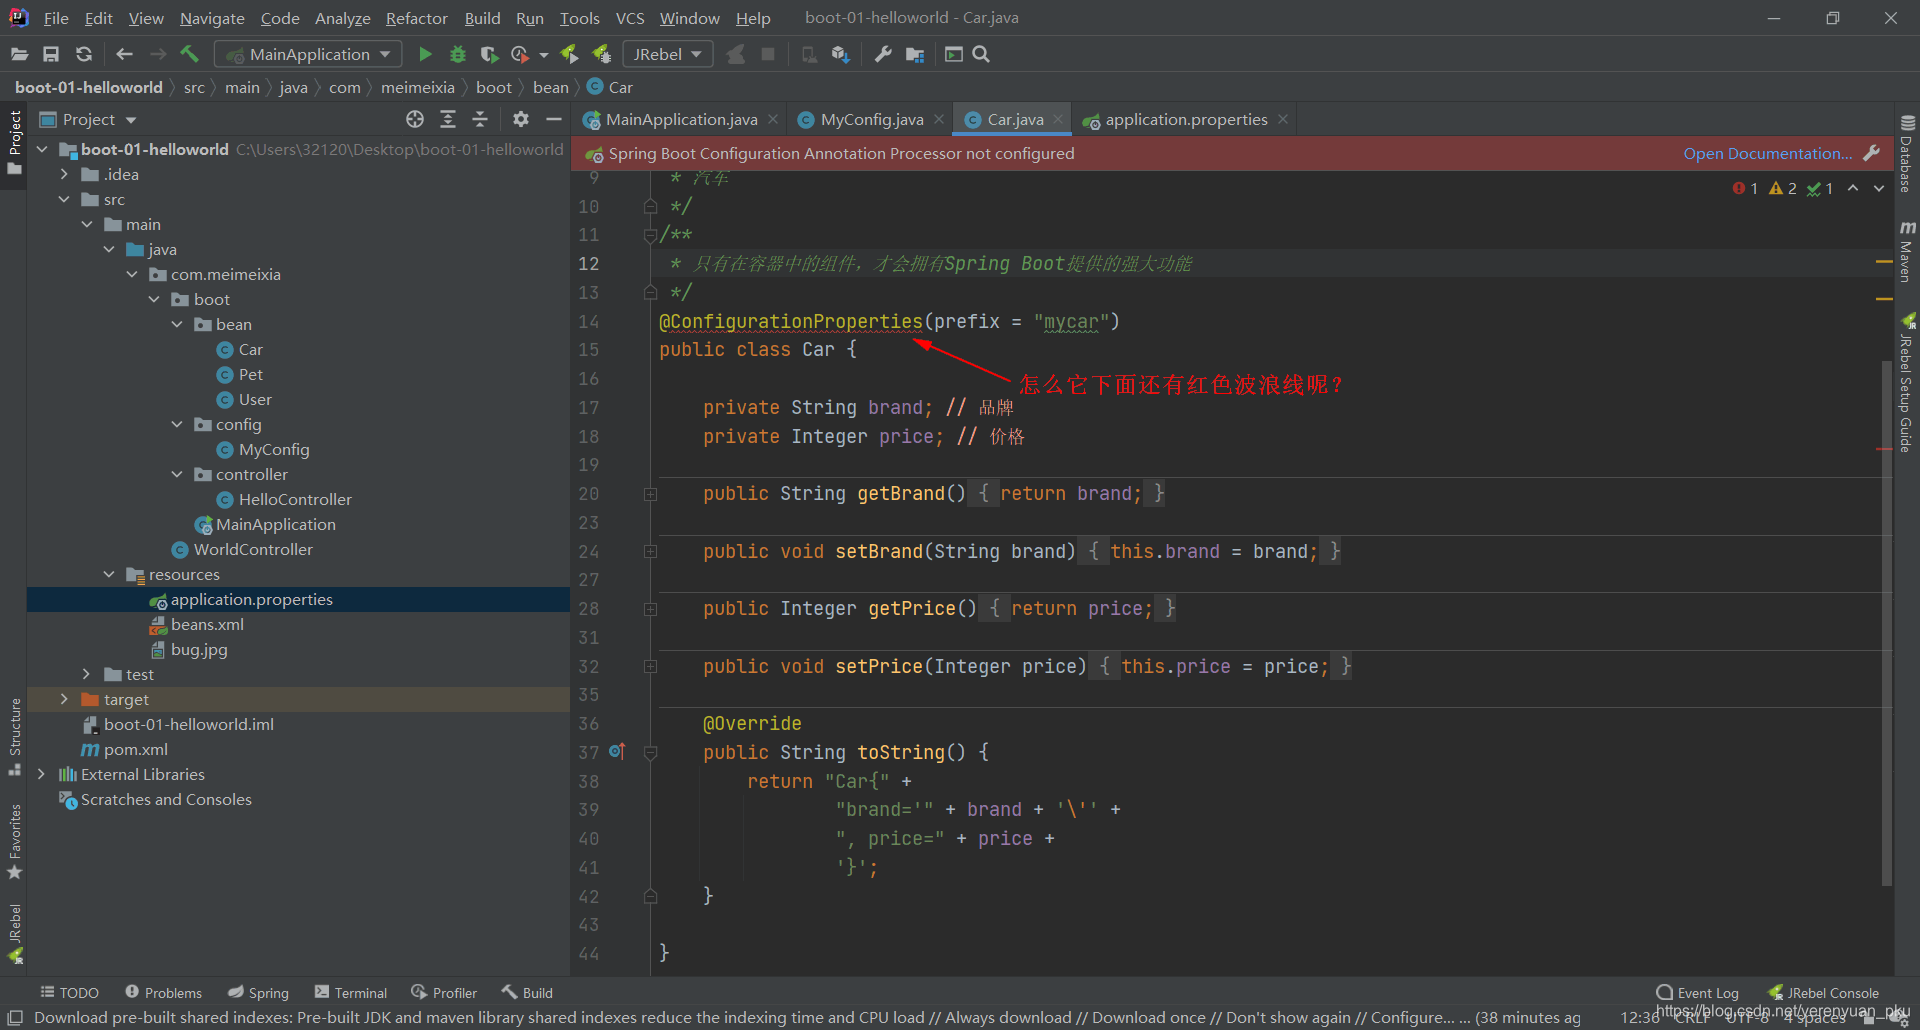Open Project panel gear options
The height and width of the screenshot is (1030, 1920).
(x=521, y=119)
